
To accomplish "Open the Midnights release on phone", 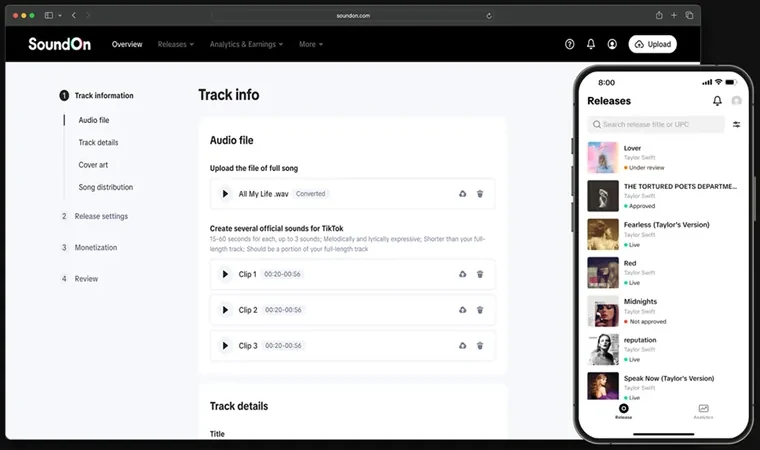I will [x=664, y=311].
